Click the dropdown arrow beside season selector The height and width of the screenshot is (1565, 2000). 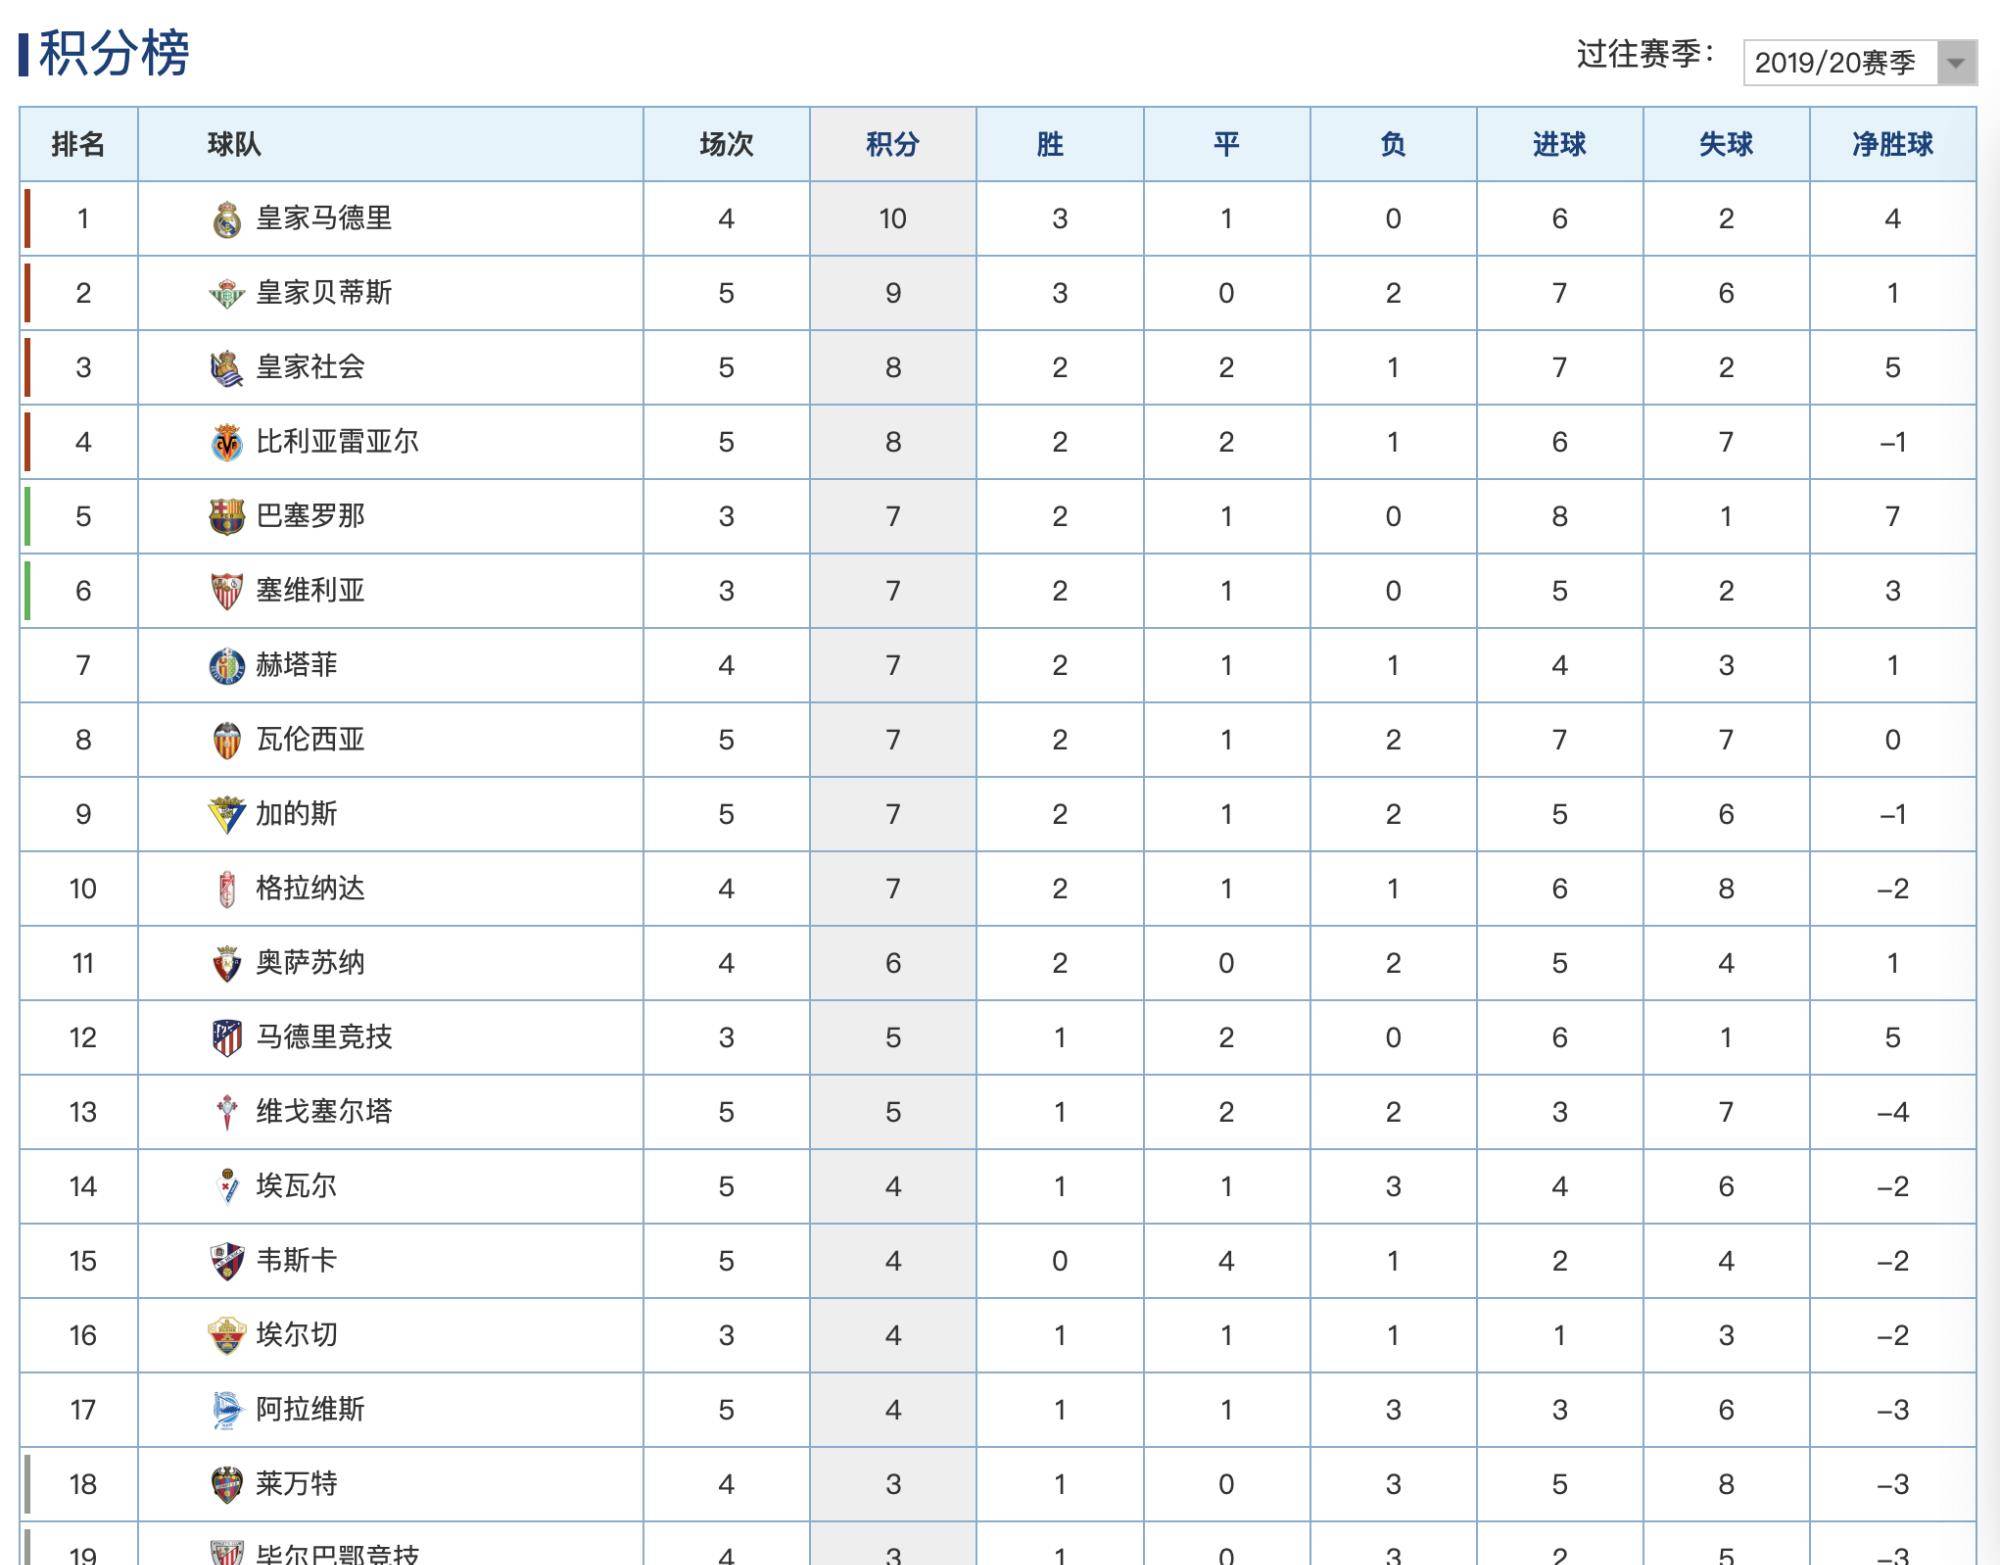tap(1955, 63)
